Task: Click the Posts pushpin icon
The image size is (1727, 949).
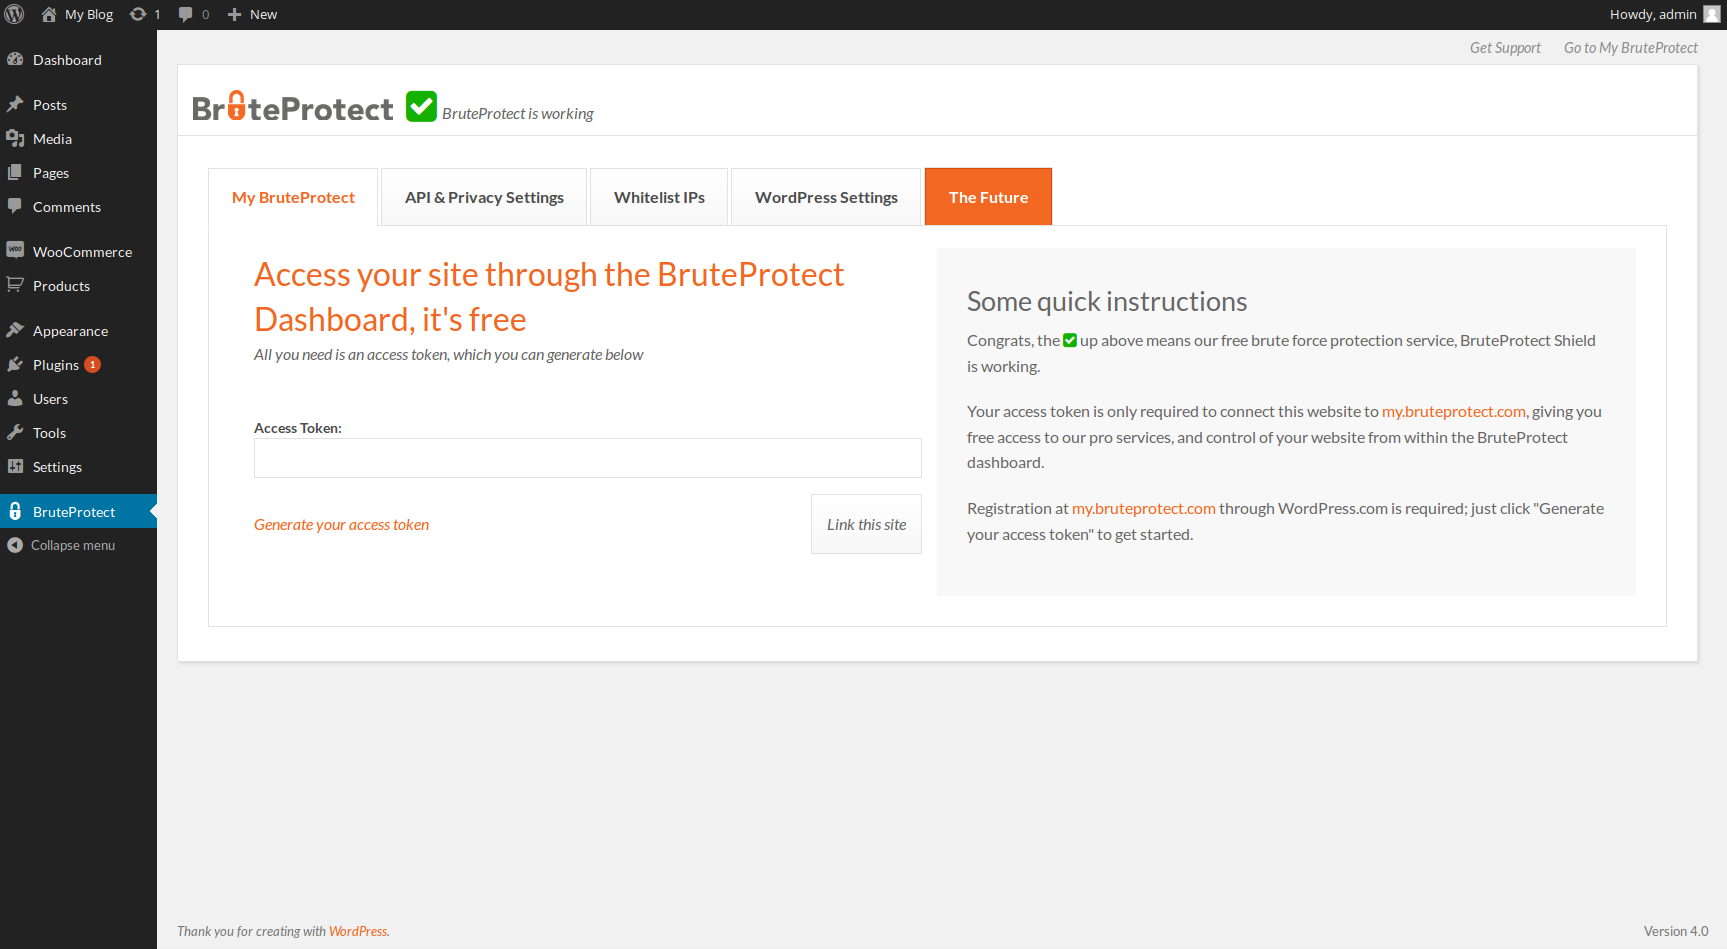Action: click(15, 104)
